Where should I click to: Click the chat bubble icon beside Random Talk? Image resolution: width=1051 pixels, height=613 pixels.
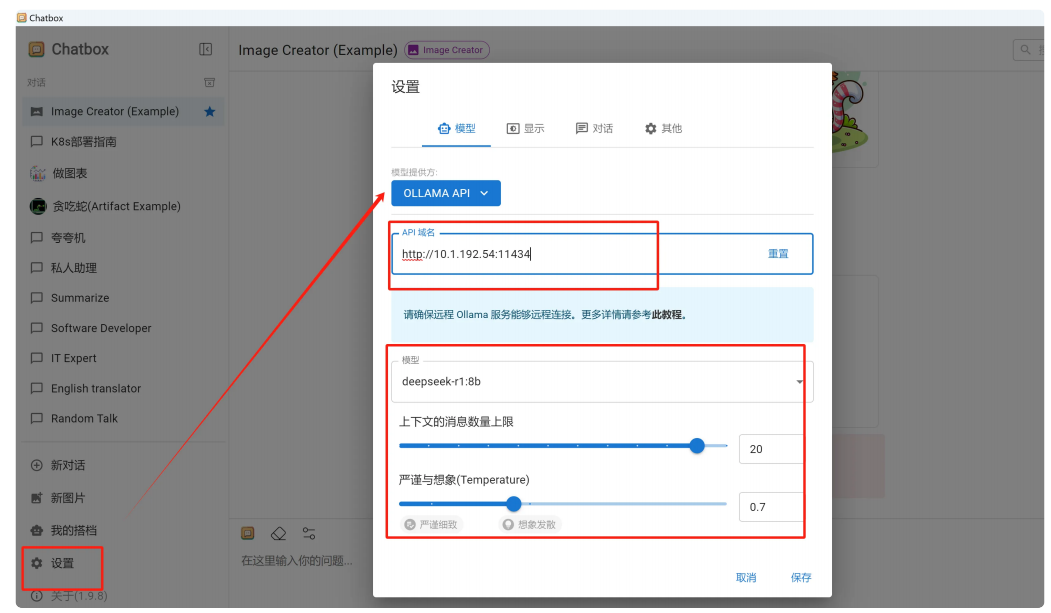coord(37,418)
